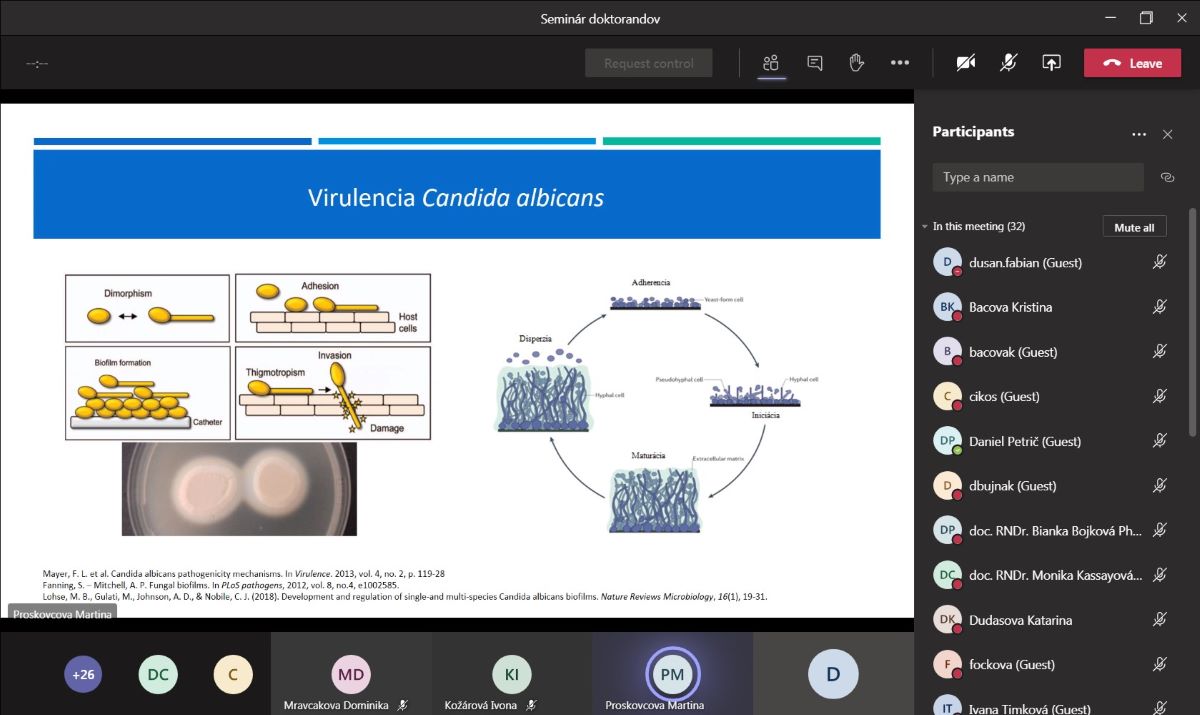
Task: Open the show participants icon
Action: 770,63
